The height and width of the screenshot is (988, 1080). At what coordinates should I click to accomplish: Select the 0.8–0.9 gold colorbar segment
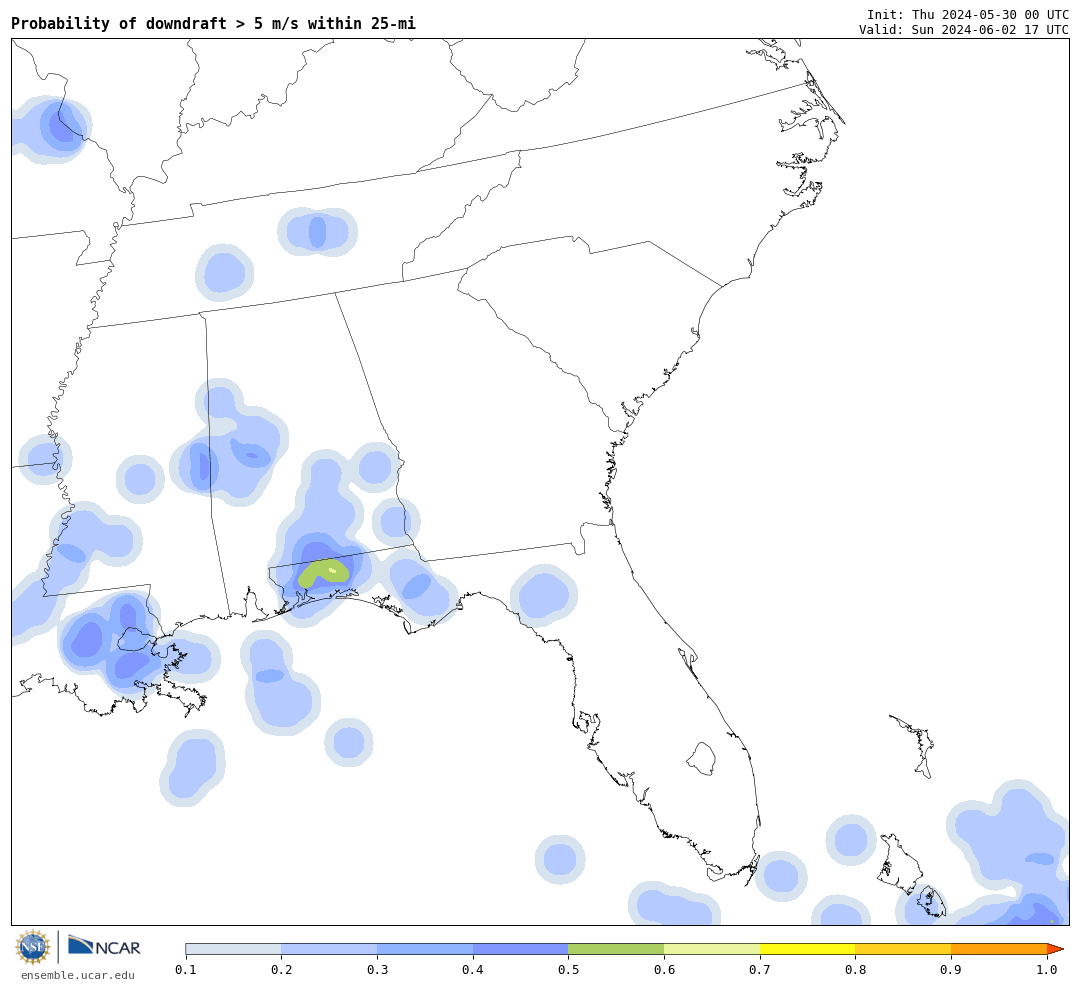point(903,949)
